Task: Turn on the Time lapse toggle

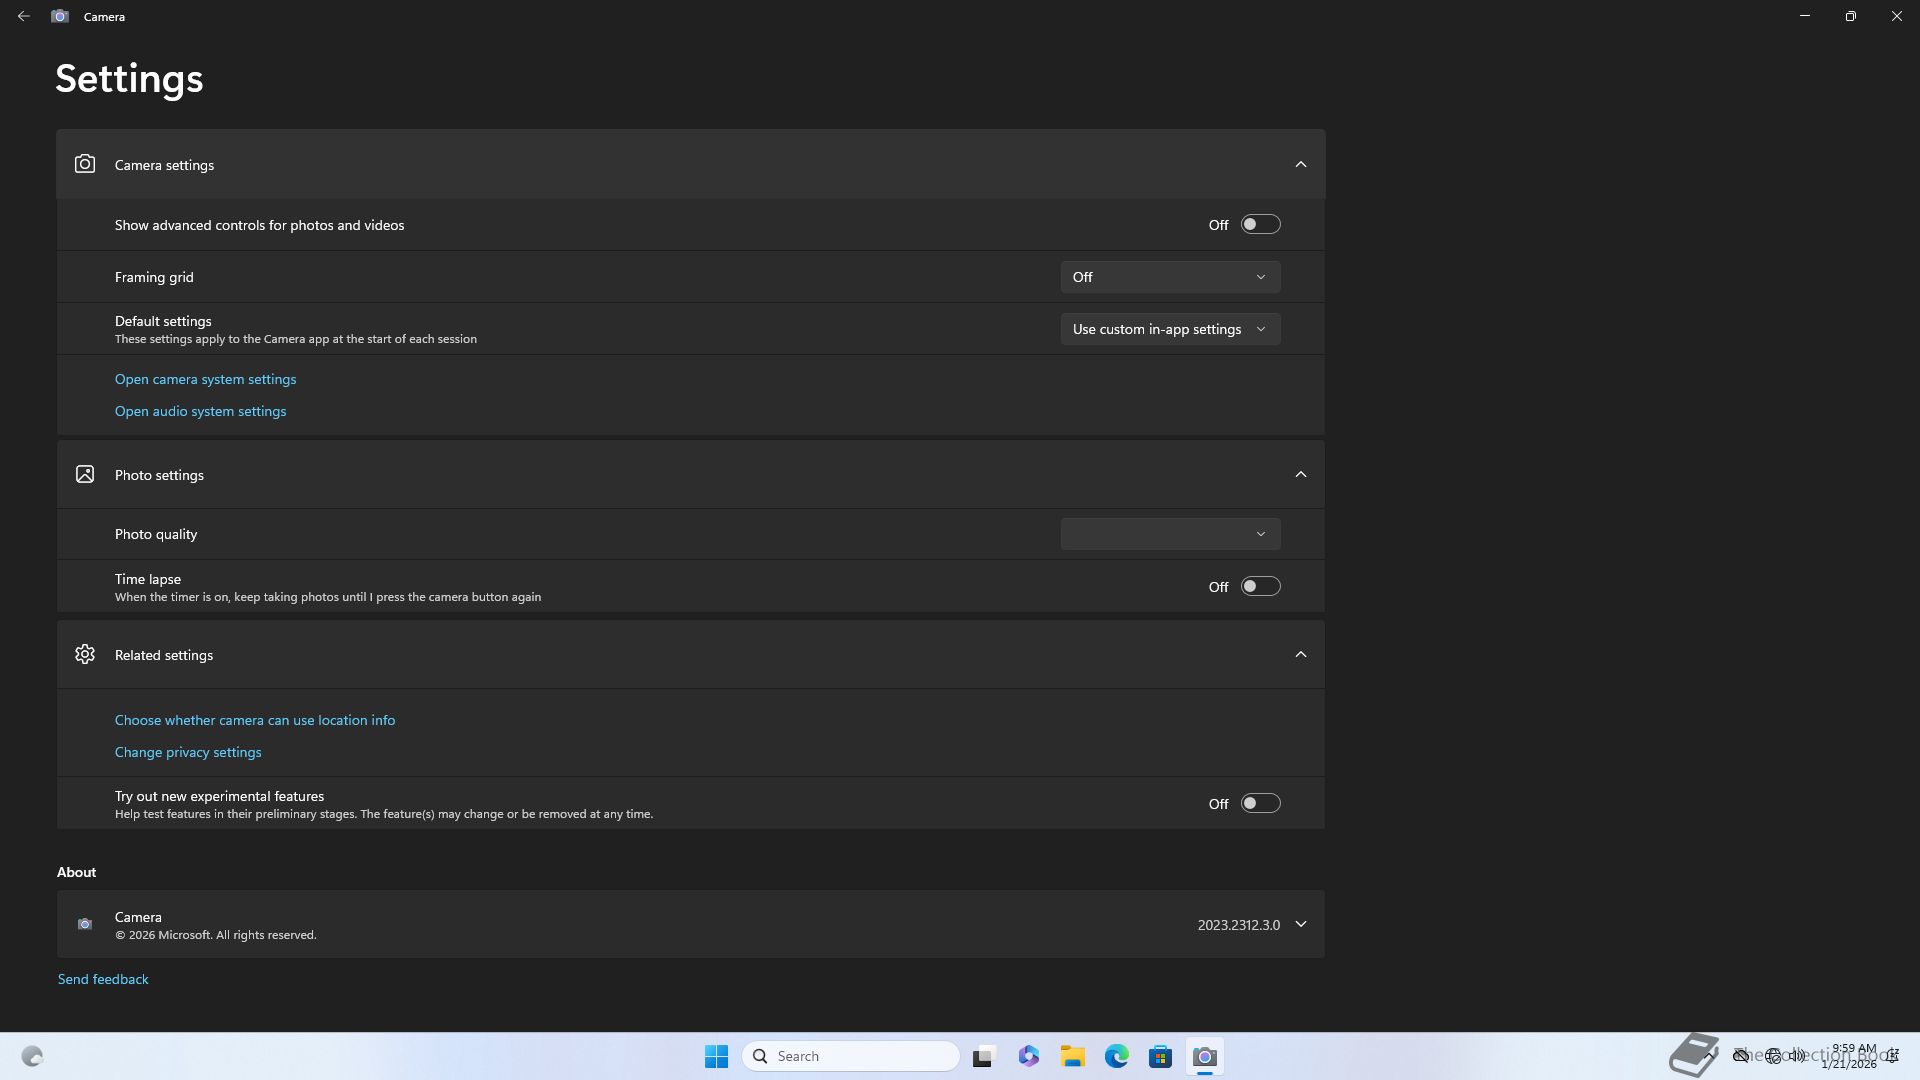Action: click(1260, 586)
